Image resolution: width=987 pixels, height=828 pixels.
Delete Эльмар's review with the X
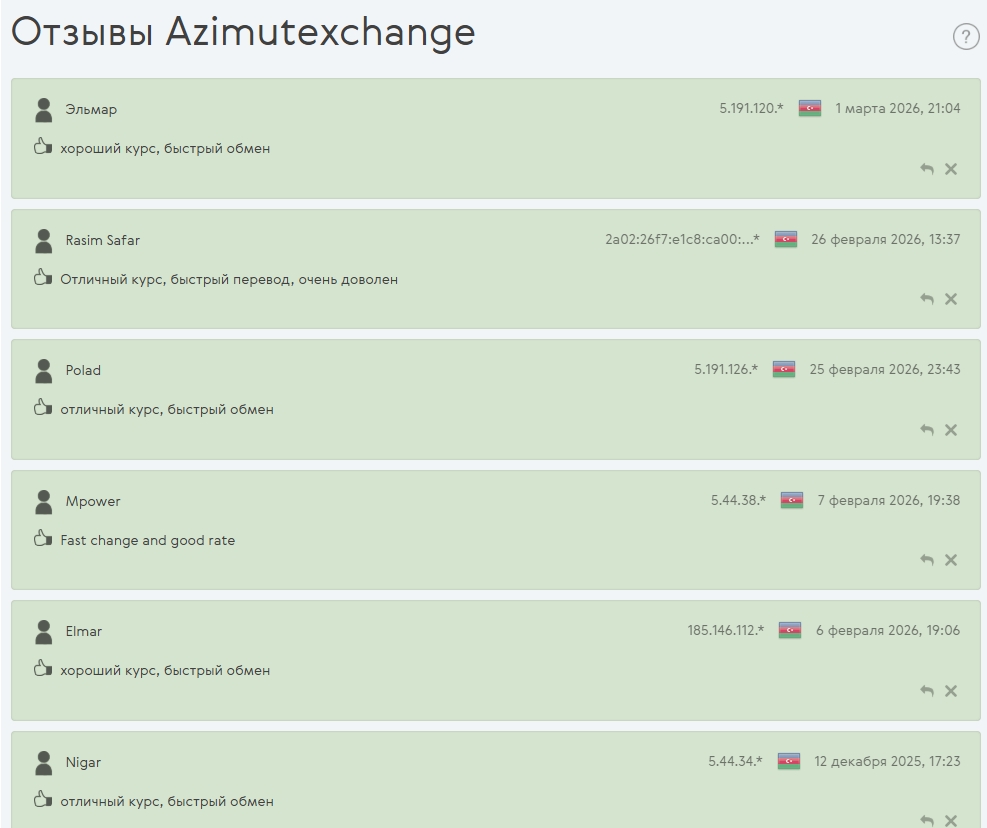pos(951,169)
